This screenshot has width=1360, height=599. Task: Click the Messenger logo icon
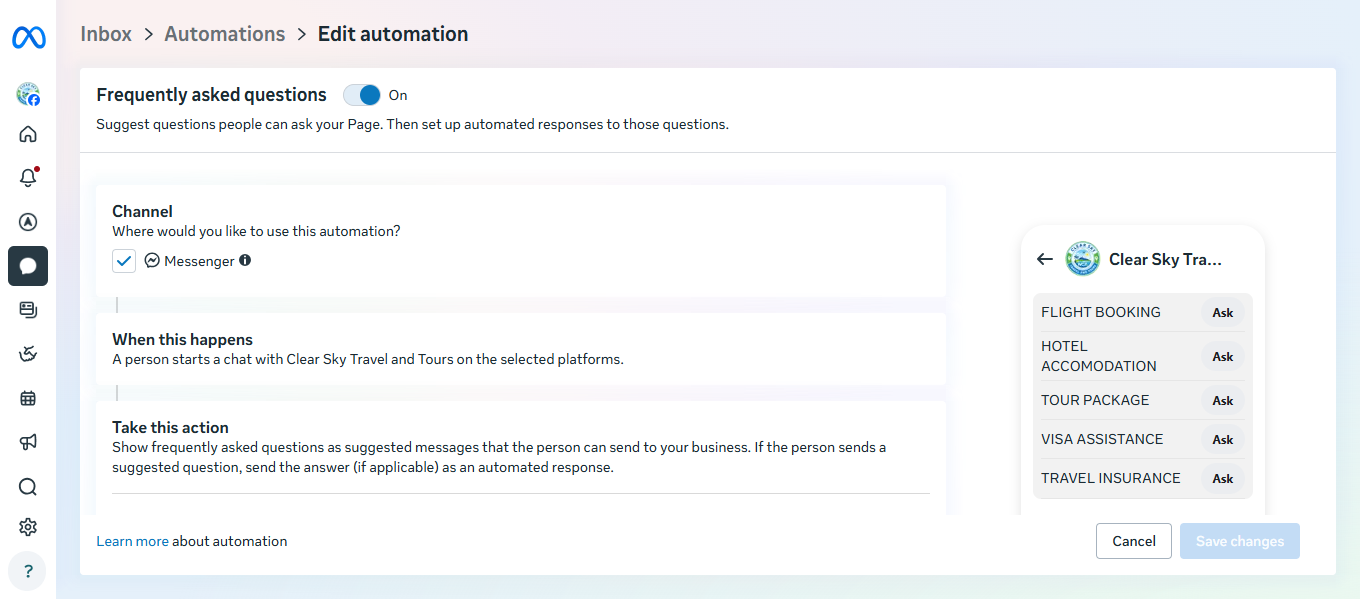tap(152, 261)
